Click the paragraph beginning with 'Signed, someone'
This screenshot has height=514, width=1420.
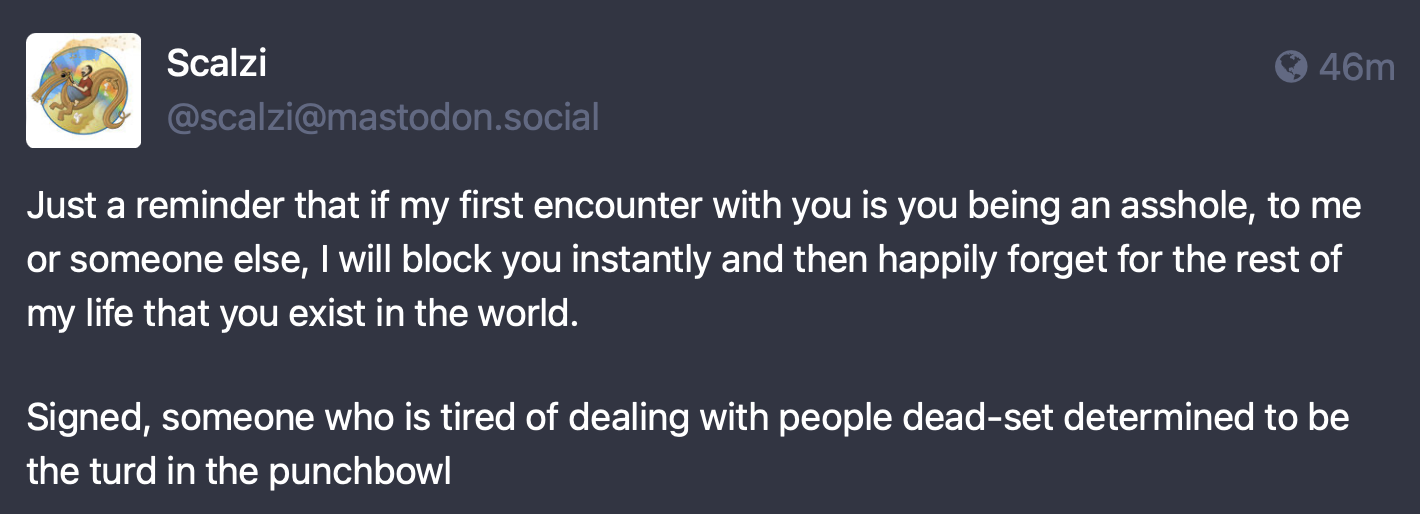point(688,443)
